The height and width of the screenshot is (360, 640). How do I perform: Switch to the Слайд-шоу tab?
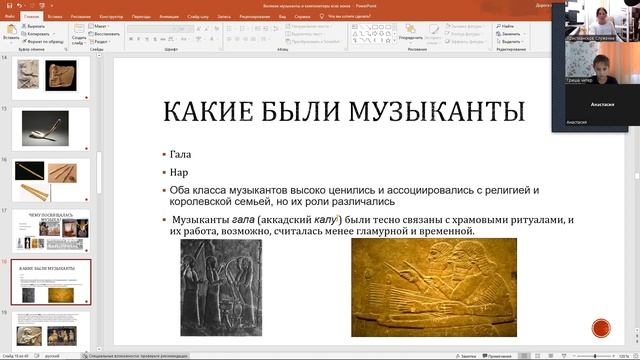[x=198, y=17]
